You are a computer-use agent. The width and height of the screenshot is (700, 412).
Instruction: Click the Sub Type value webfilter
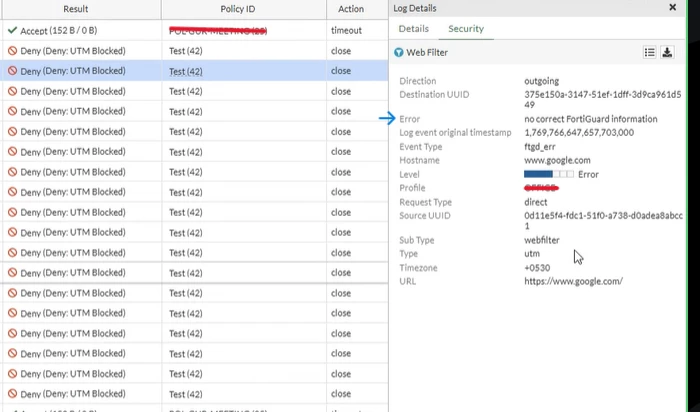[x=542, y=240]
